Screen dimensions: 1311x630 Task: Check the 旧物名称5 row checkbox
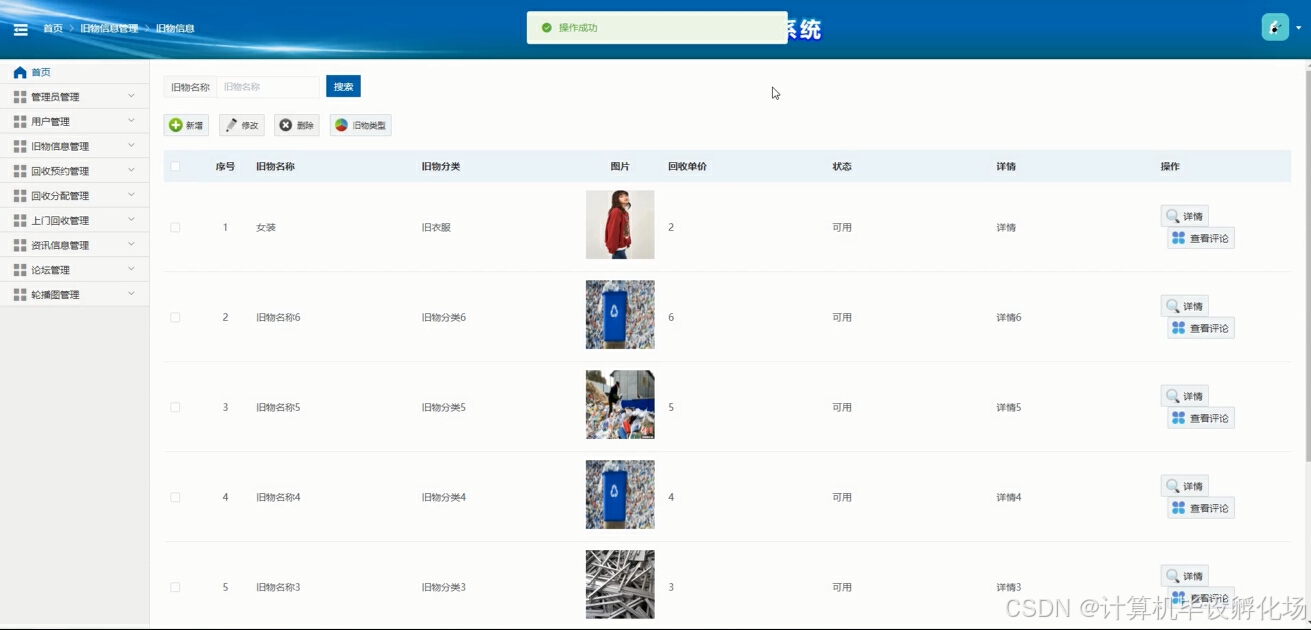coord(175,407)
